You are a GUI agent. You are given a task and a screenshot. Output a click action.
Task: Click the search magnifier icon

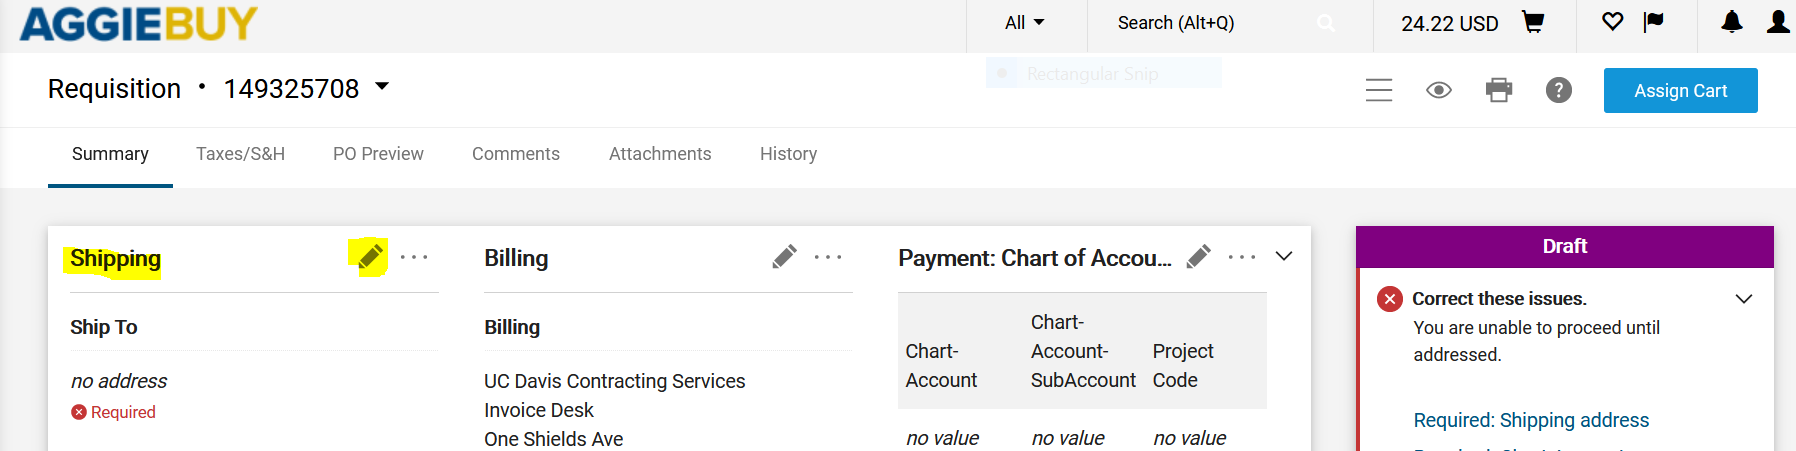1326,22
